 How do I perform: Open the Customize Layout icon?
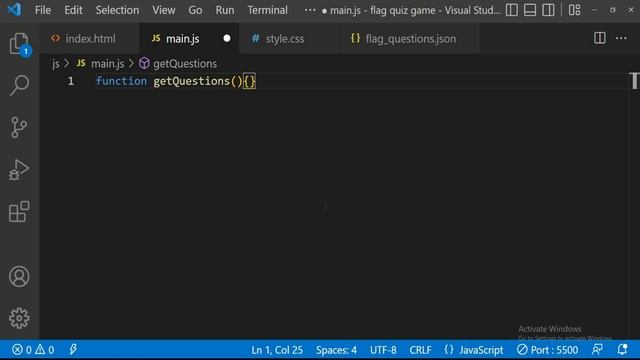tap(575, 10)
